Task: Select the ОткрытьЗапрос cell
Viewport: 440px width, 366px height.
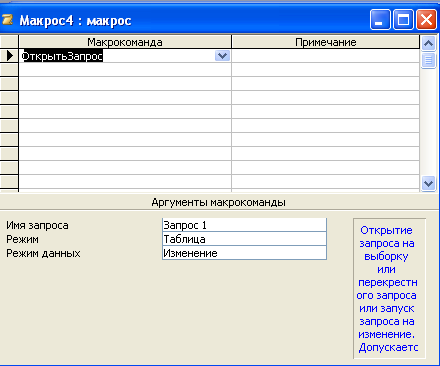Action: (125, 56)
